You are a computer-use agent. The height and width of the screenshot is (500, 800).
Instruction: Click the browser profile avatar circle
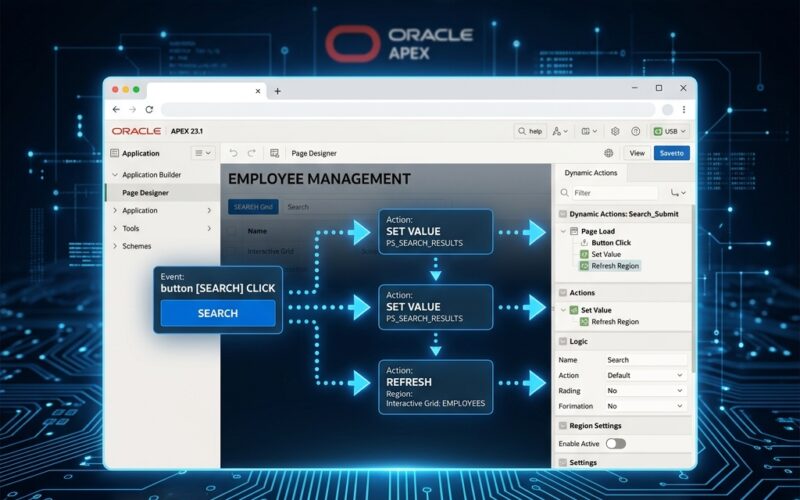(x=667, y=109)
